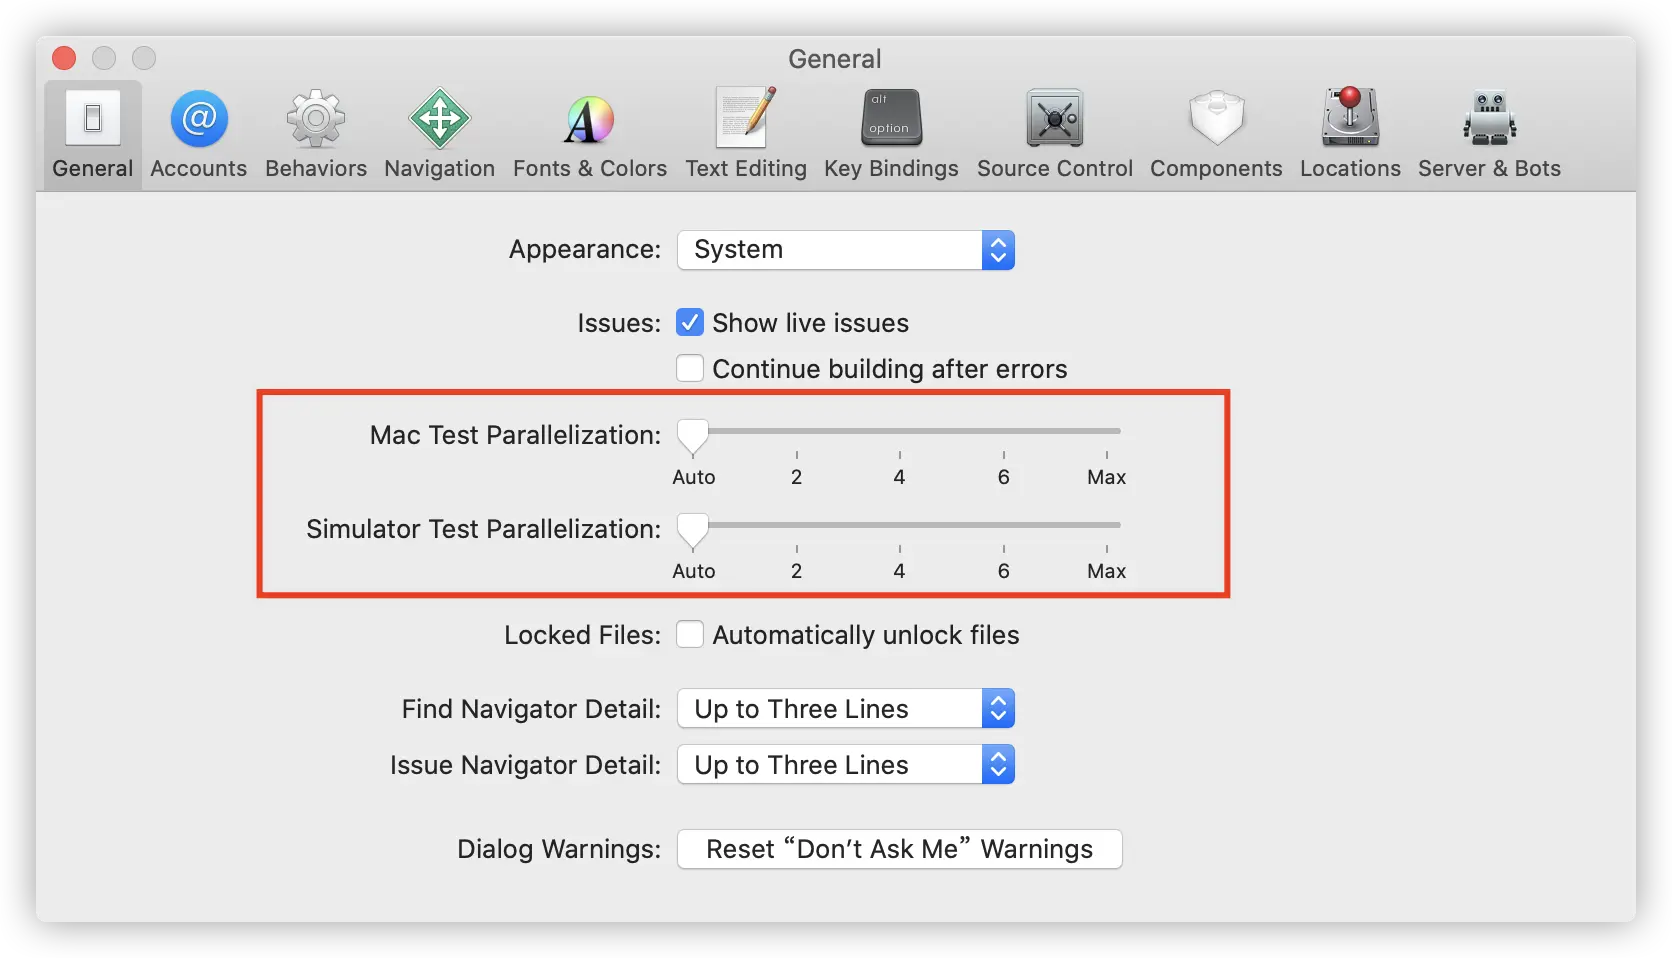Viewport: 1672px width, 958px height.
Task: Open the Appearance System dropdown
Action: click(x=846, y=250)
